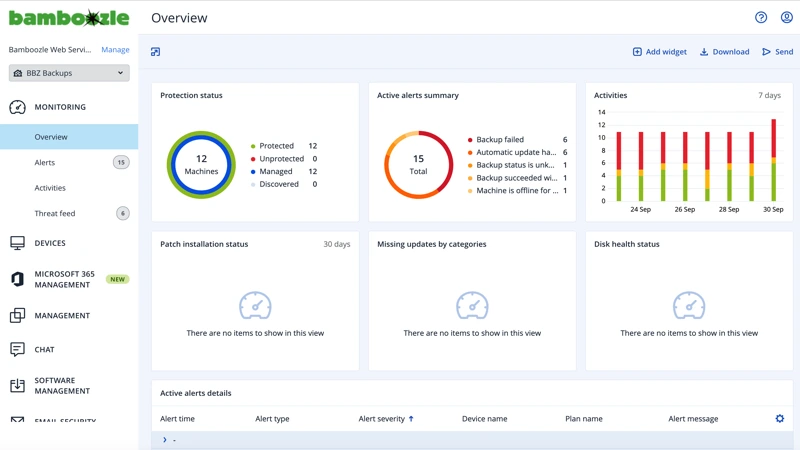The image size is (800, 450).
Task: Click the Add widget button
Action: point(659,52)
